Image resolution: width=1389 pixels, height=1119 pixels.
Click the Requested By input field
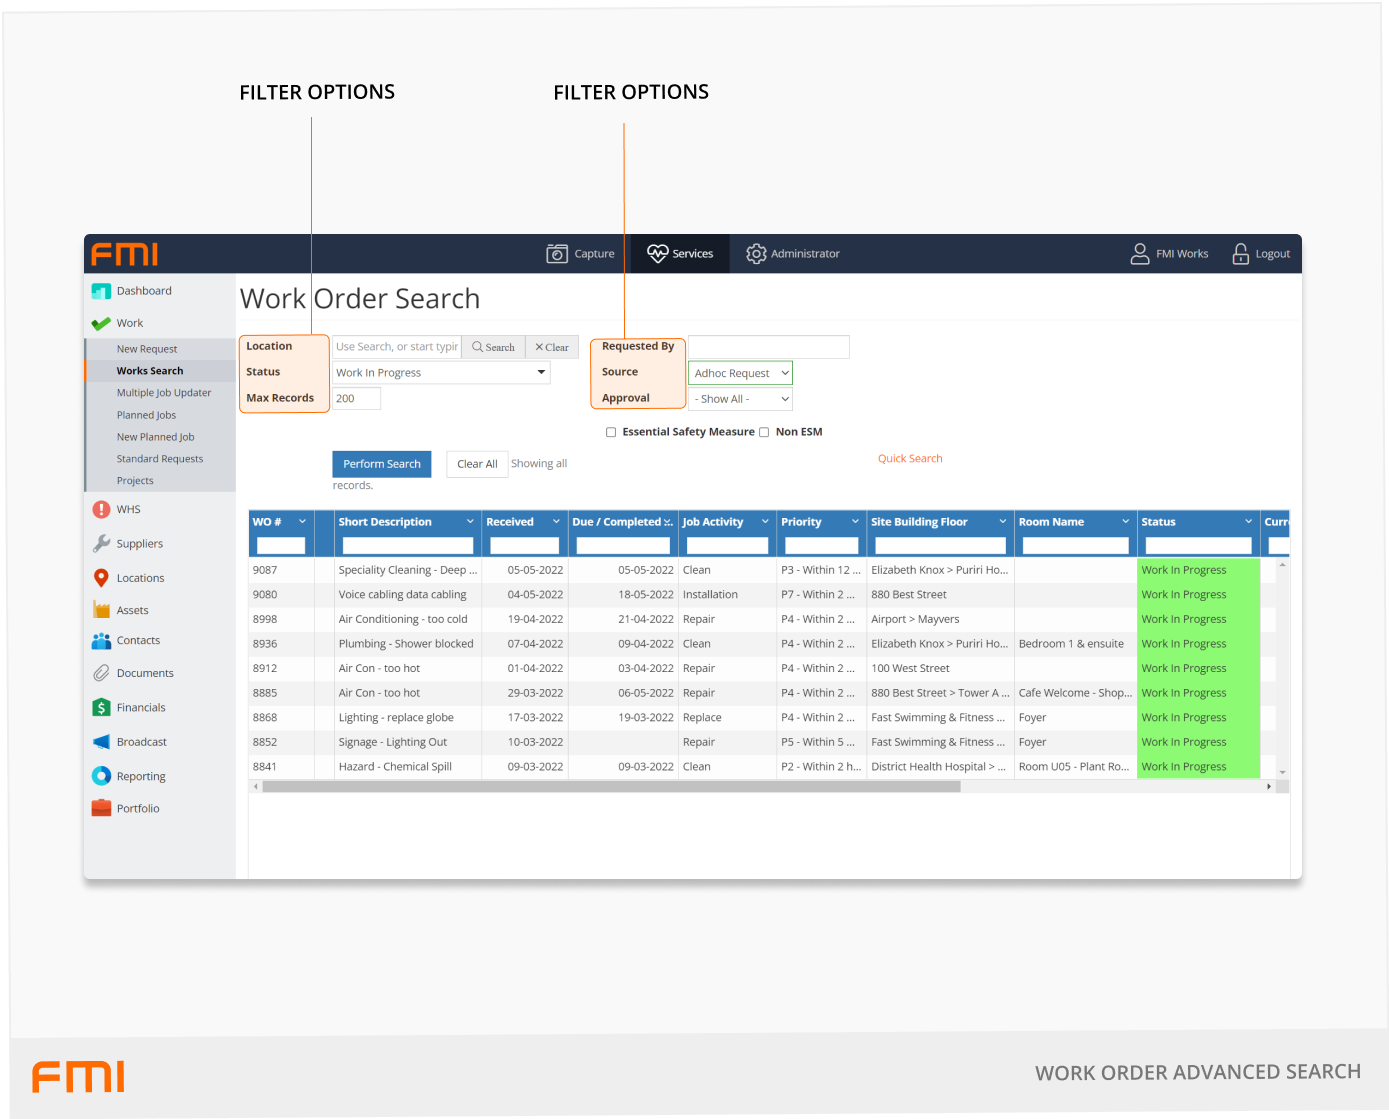768,347
